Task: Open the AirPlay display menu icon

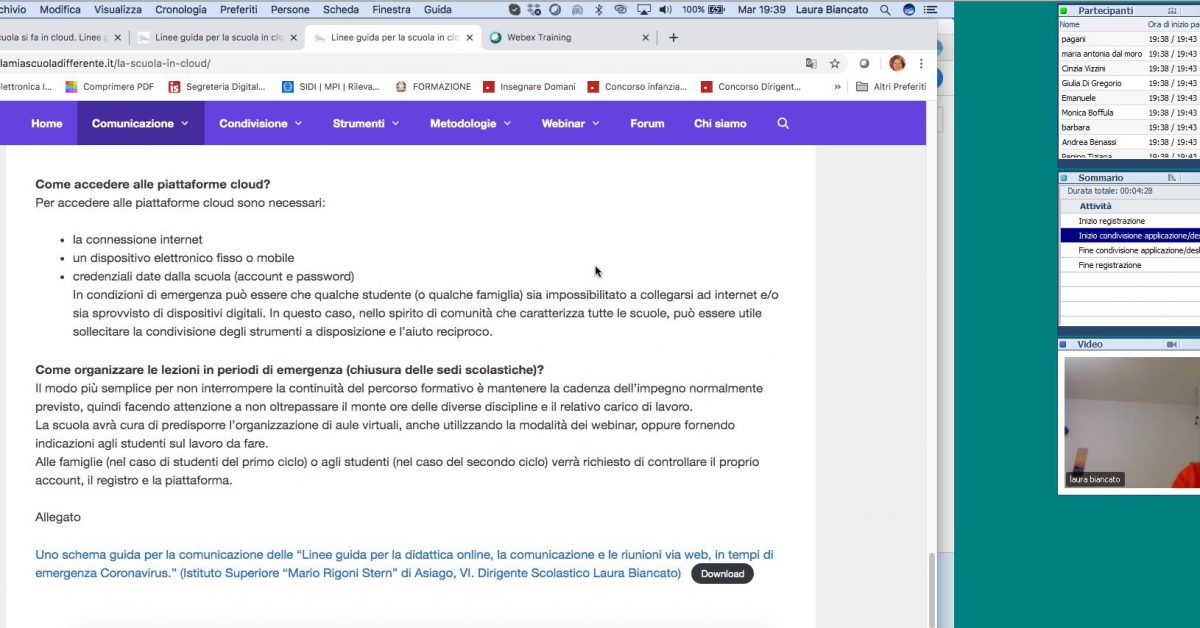Action: point(643,9)
